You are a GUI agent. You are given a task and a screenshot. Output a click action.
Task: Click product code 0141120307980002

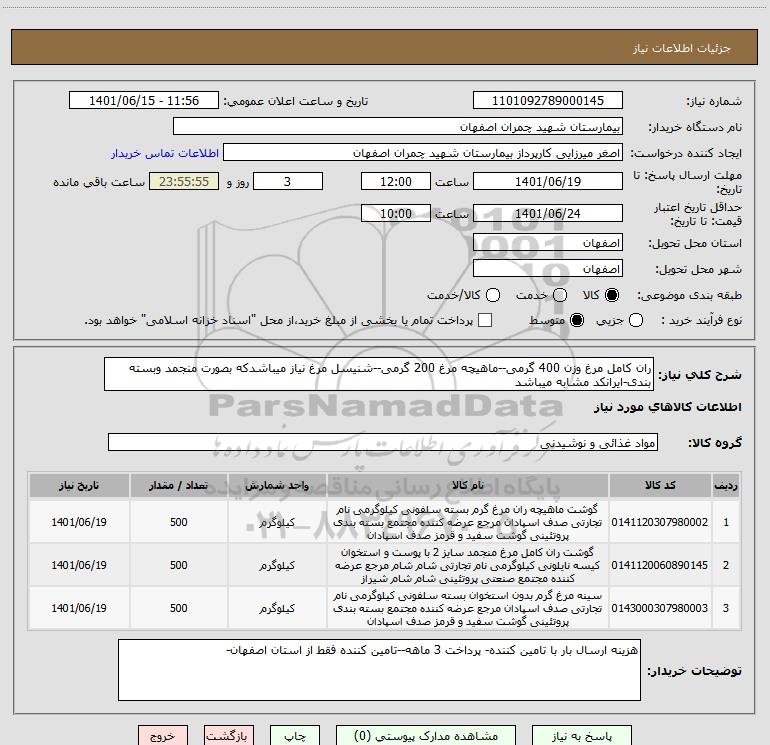(660, 522)
